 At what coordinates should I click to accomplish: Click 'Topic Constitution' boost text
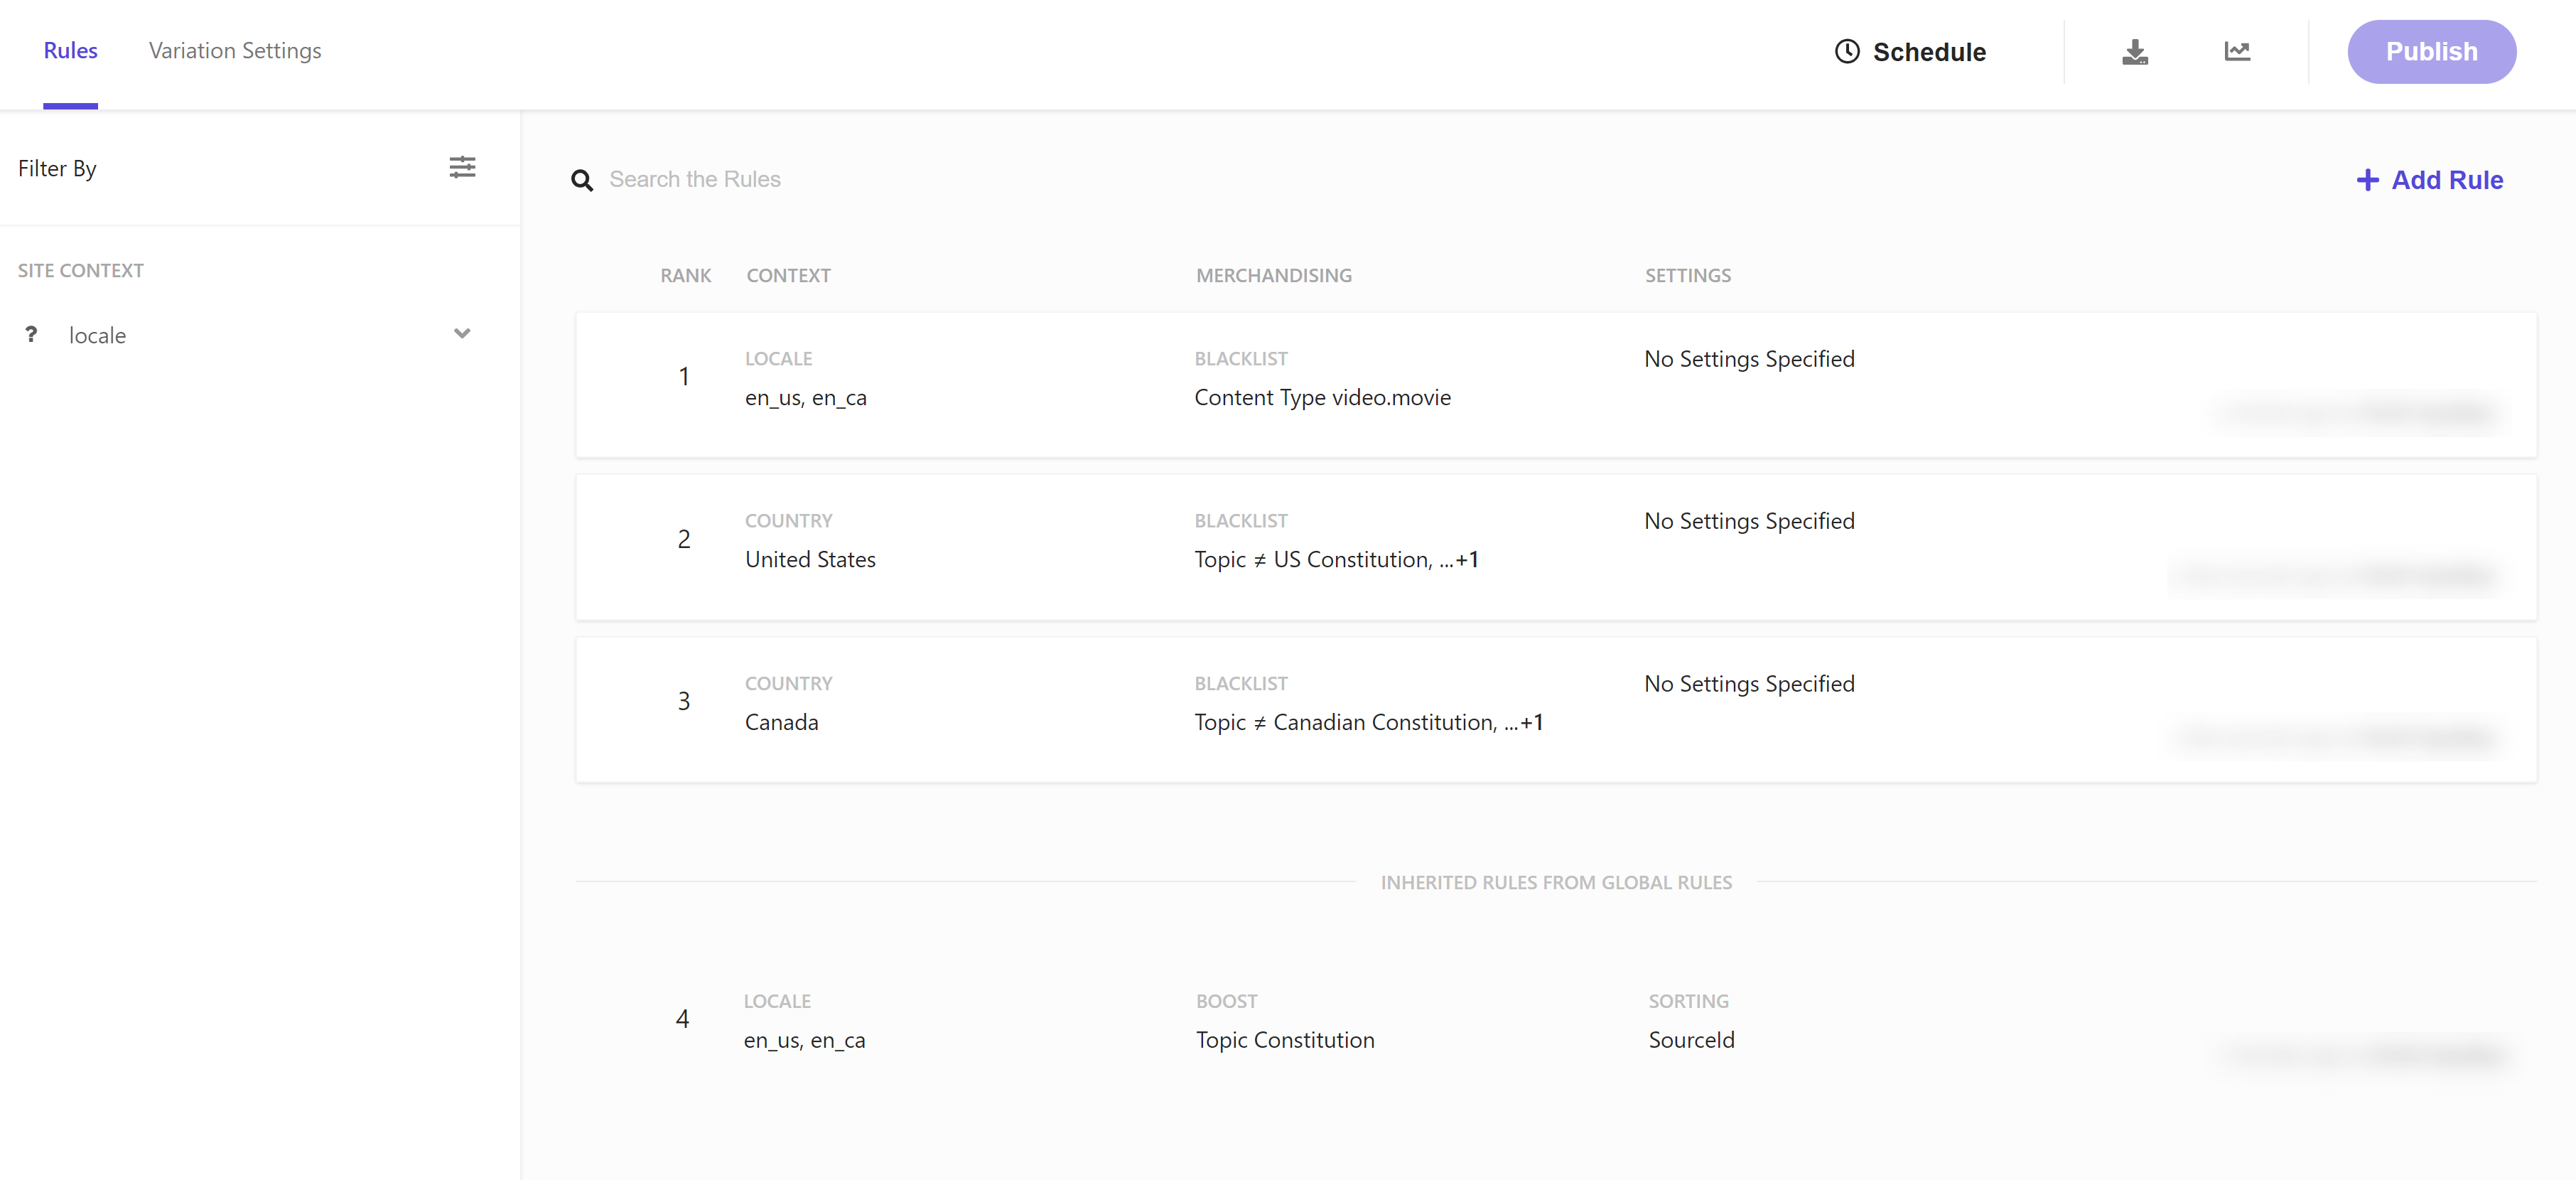pyautogui.click(x=1285, y=1040)
